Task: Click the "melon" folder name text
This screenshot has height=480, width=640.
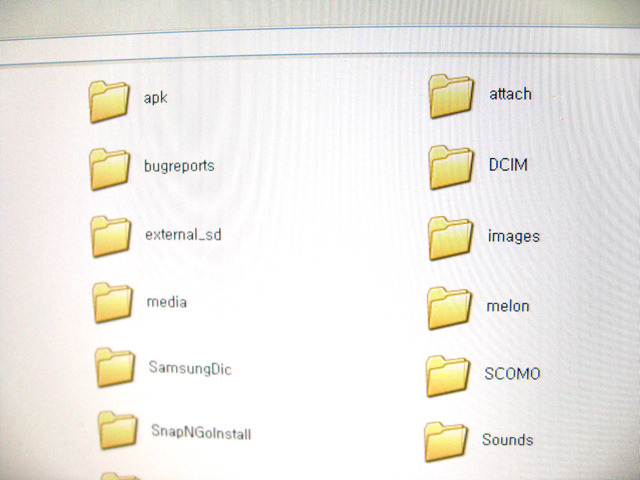Action: pos(507,306)
